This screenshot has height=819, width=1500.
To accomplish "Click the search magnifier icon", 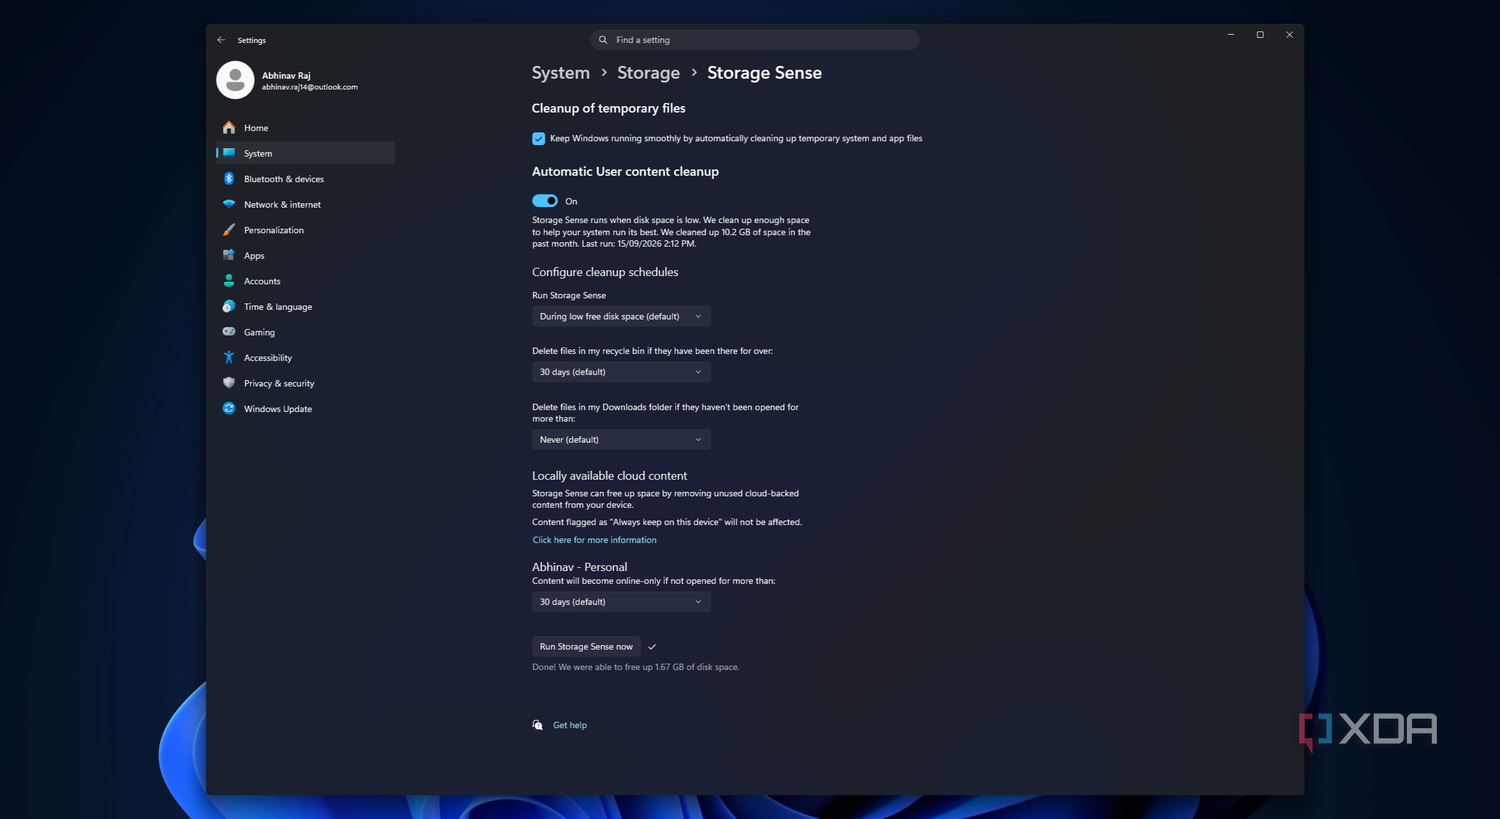I will point(603,40).
